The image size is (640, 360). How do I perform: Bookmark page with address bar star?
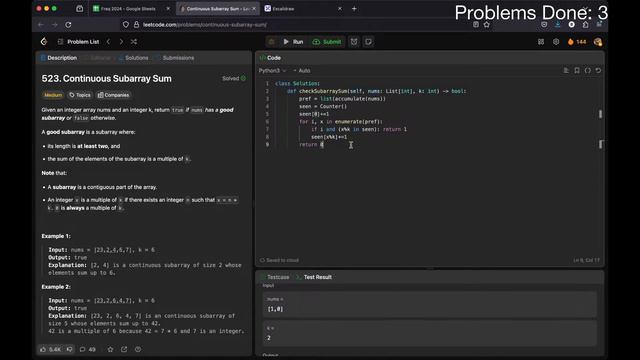487,25
